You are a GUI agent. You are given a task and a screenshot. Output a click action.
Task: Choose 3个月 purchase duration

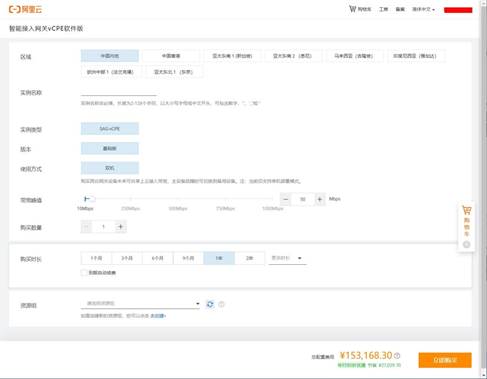point(127,258)
